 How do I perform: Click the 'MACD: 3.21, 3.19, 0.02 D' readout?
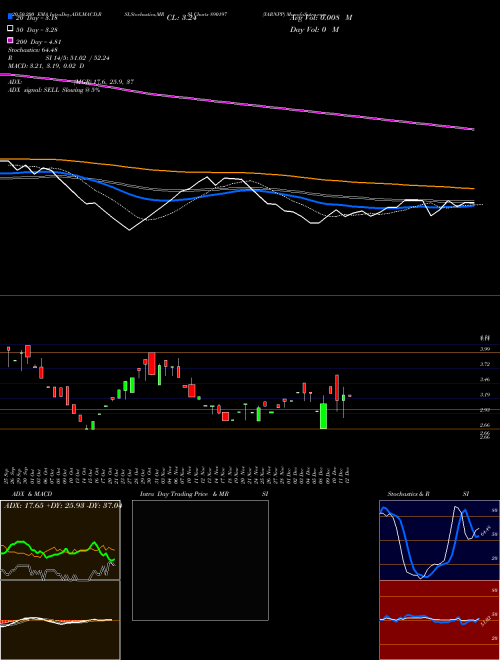(46, 66)
